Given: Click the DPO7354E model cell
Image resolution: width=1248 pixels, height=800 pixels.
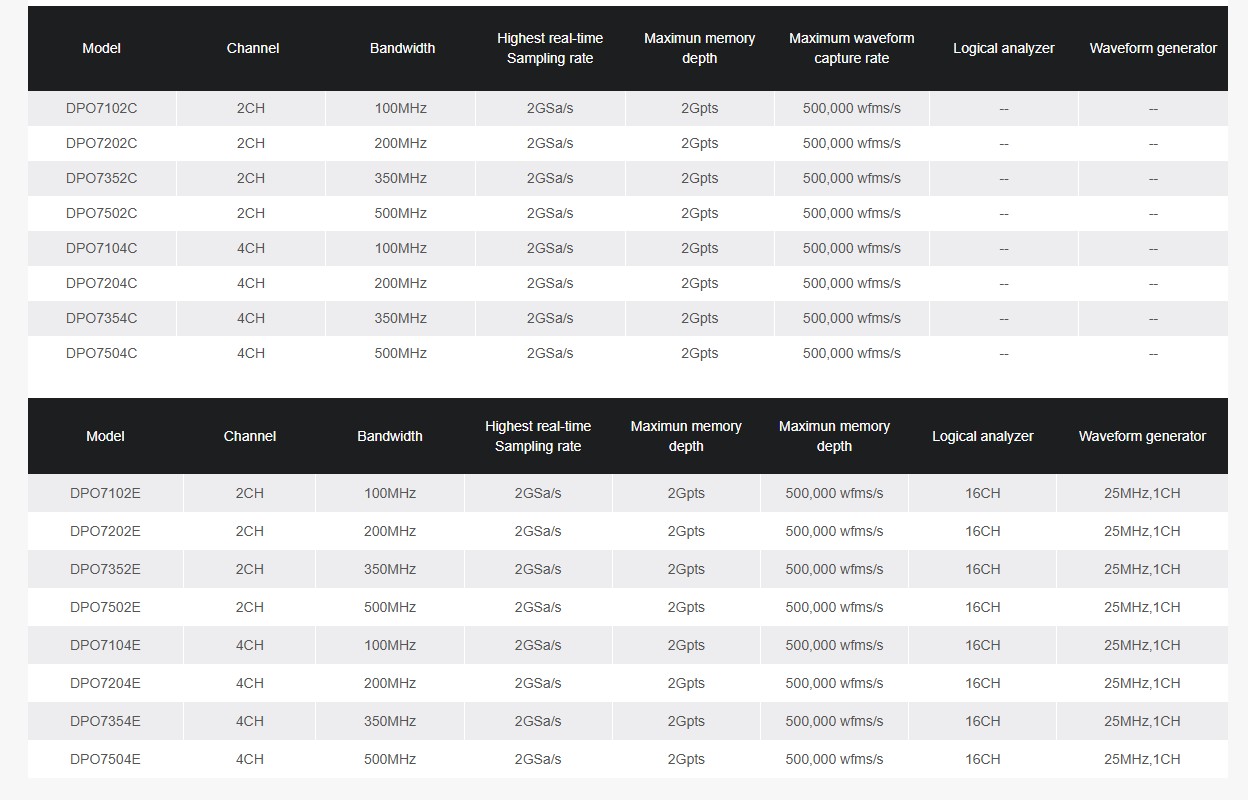Looking at the screenshot, I should [105, 721].
